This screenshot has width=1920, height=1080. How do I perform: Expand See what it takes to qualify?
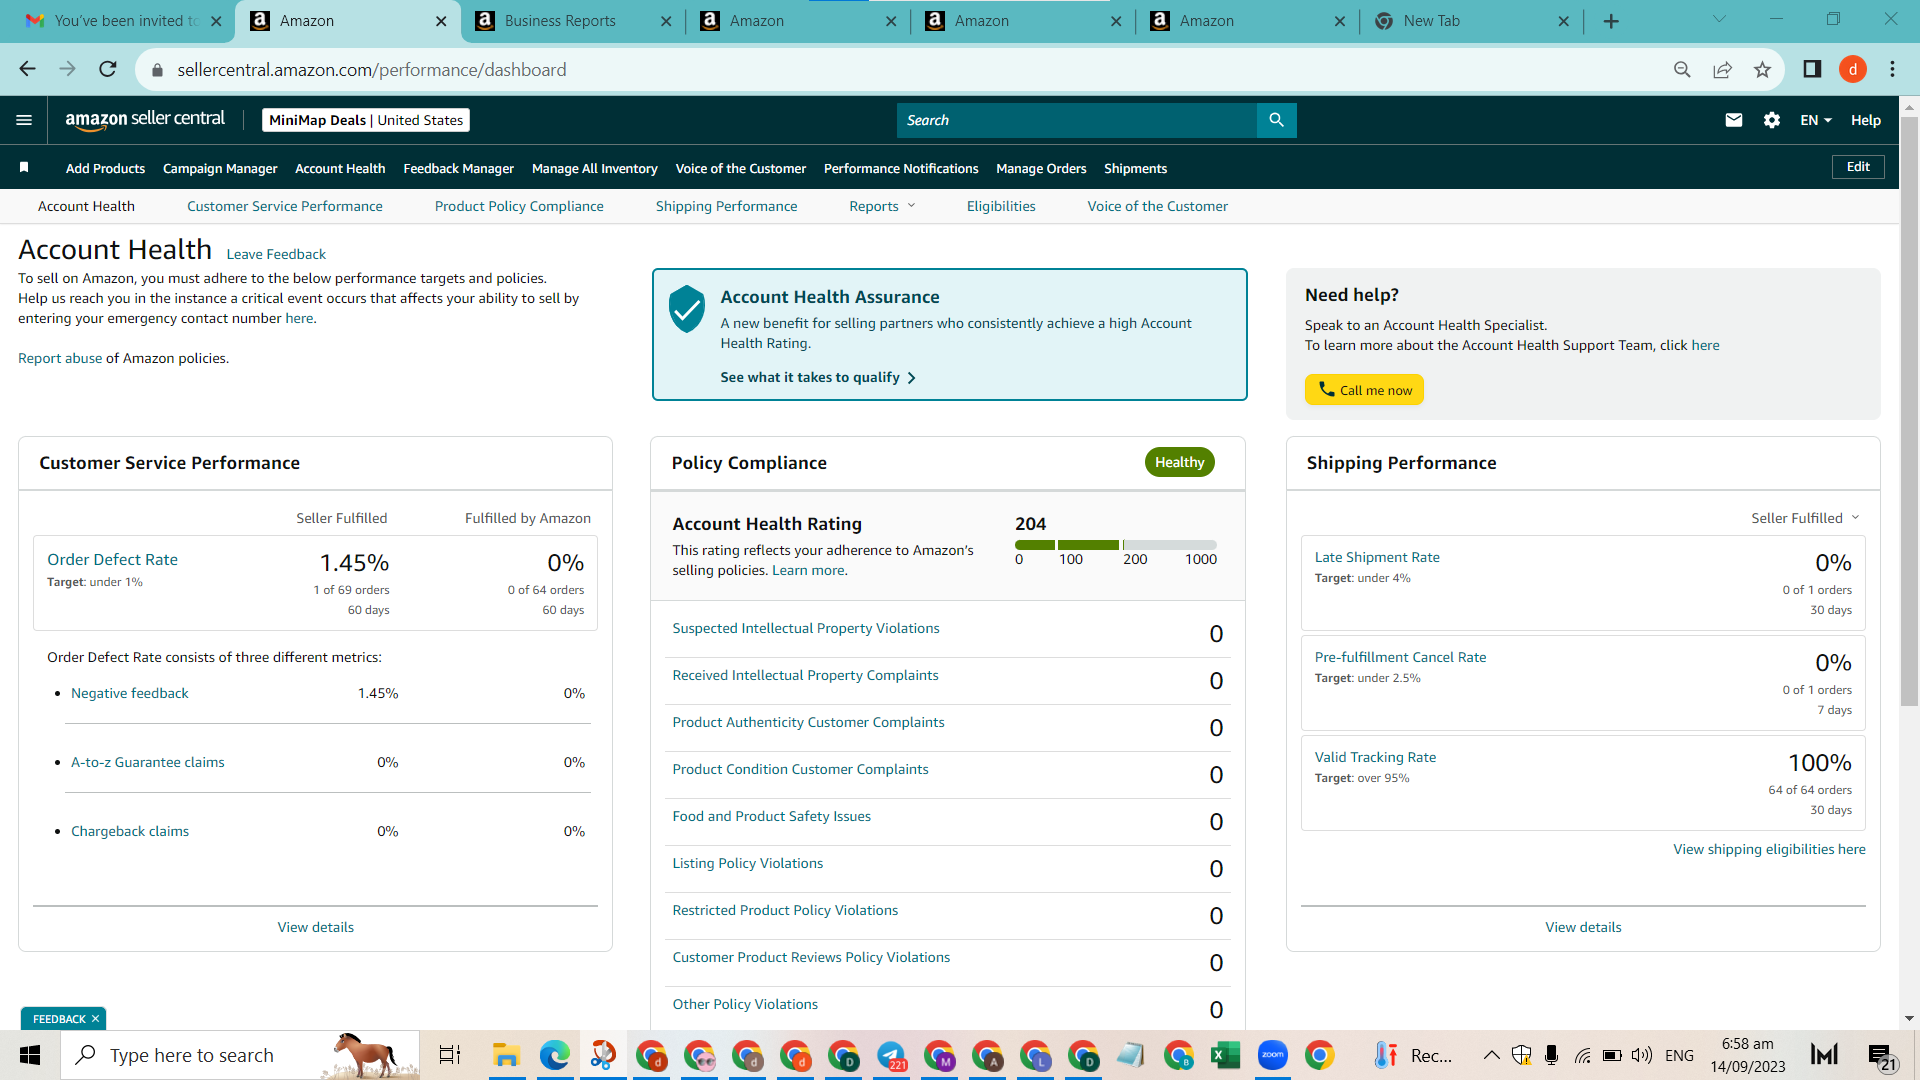[x=818, y=377]
